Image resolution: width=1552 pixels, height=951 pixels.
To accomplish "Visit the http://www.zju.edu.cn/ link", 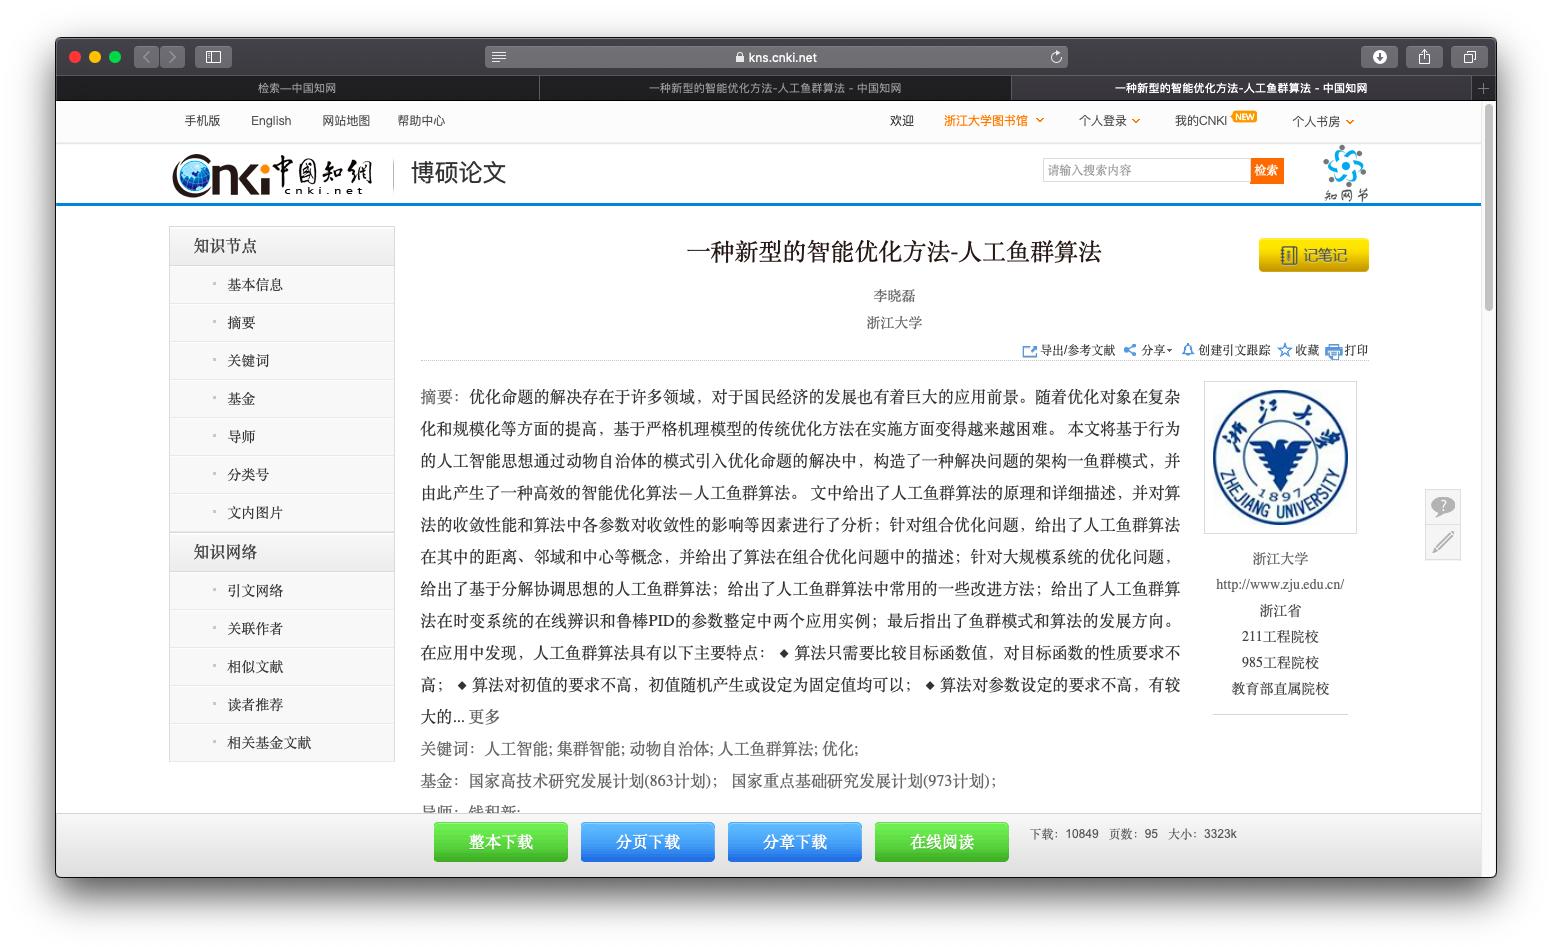I will pyautogui.click(x=1279, y=584).
